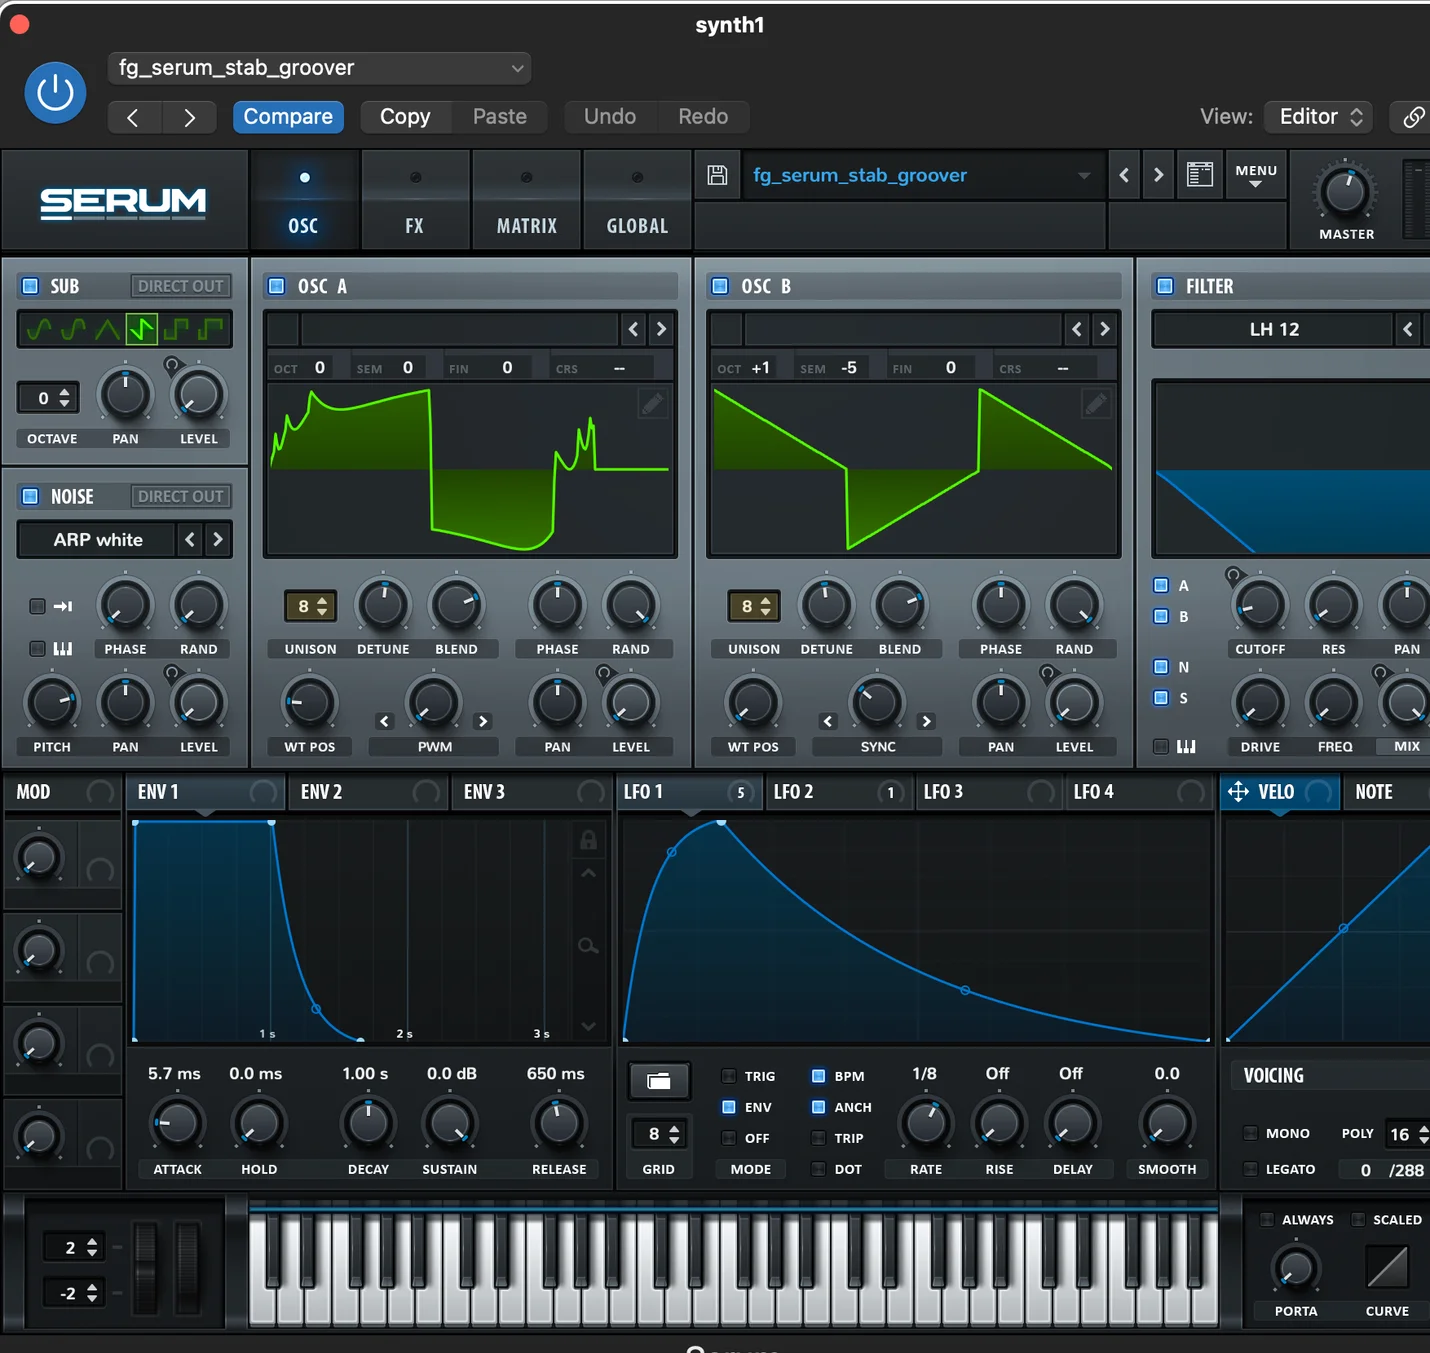The image size is (1430, 1353).
Task: Select the highlighted sub oscillator waveform
Action: 141,329
